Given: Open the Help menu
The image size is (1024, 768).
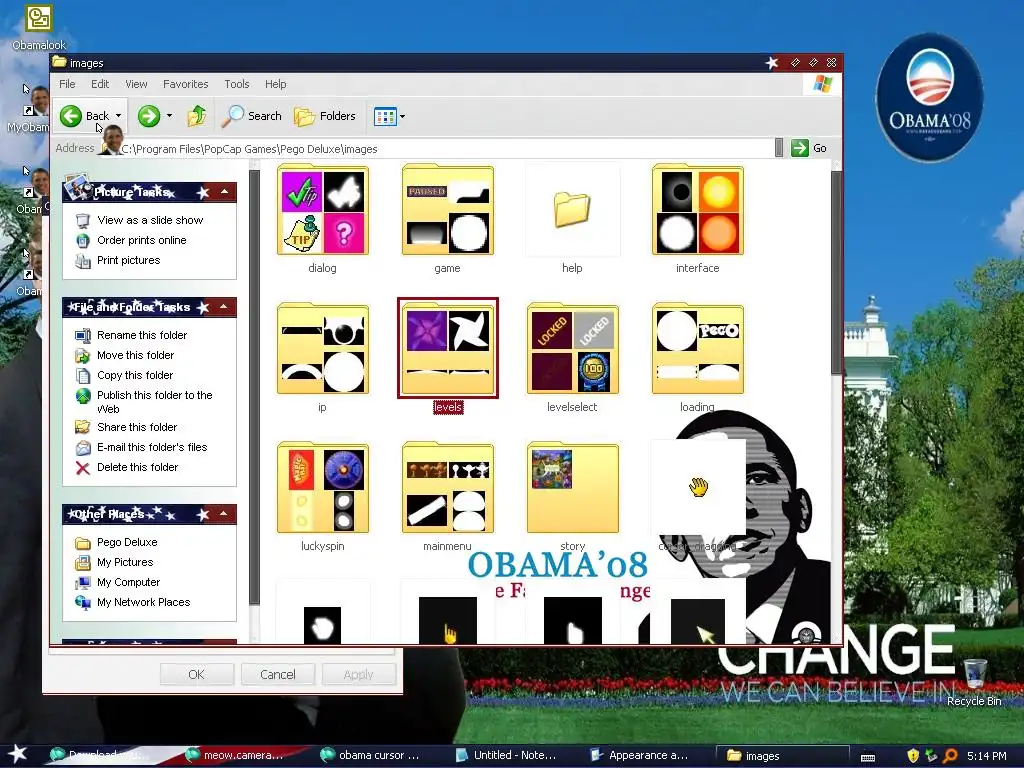Looking at the screenshot, I should click(276, 84).
